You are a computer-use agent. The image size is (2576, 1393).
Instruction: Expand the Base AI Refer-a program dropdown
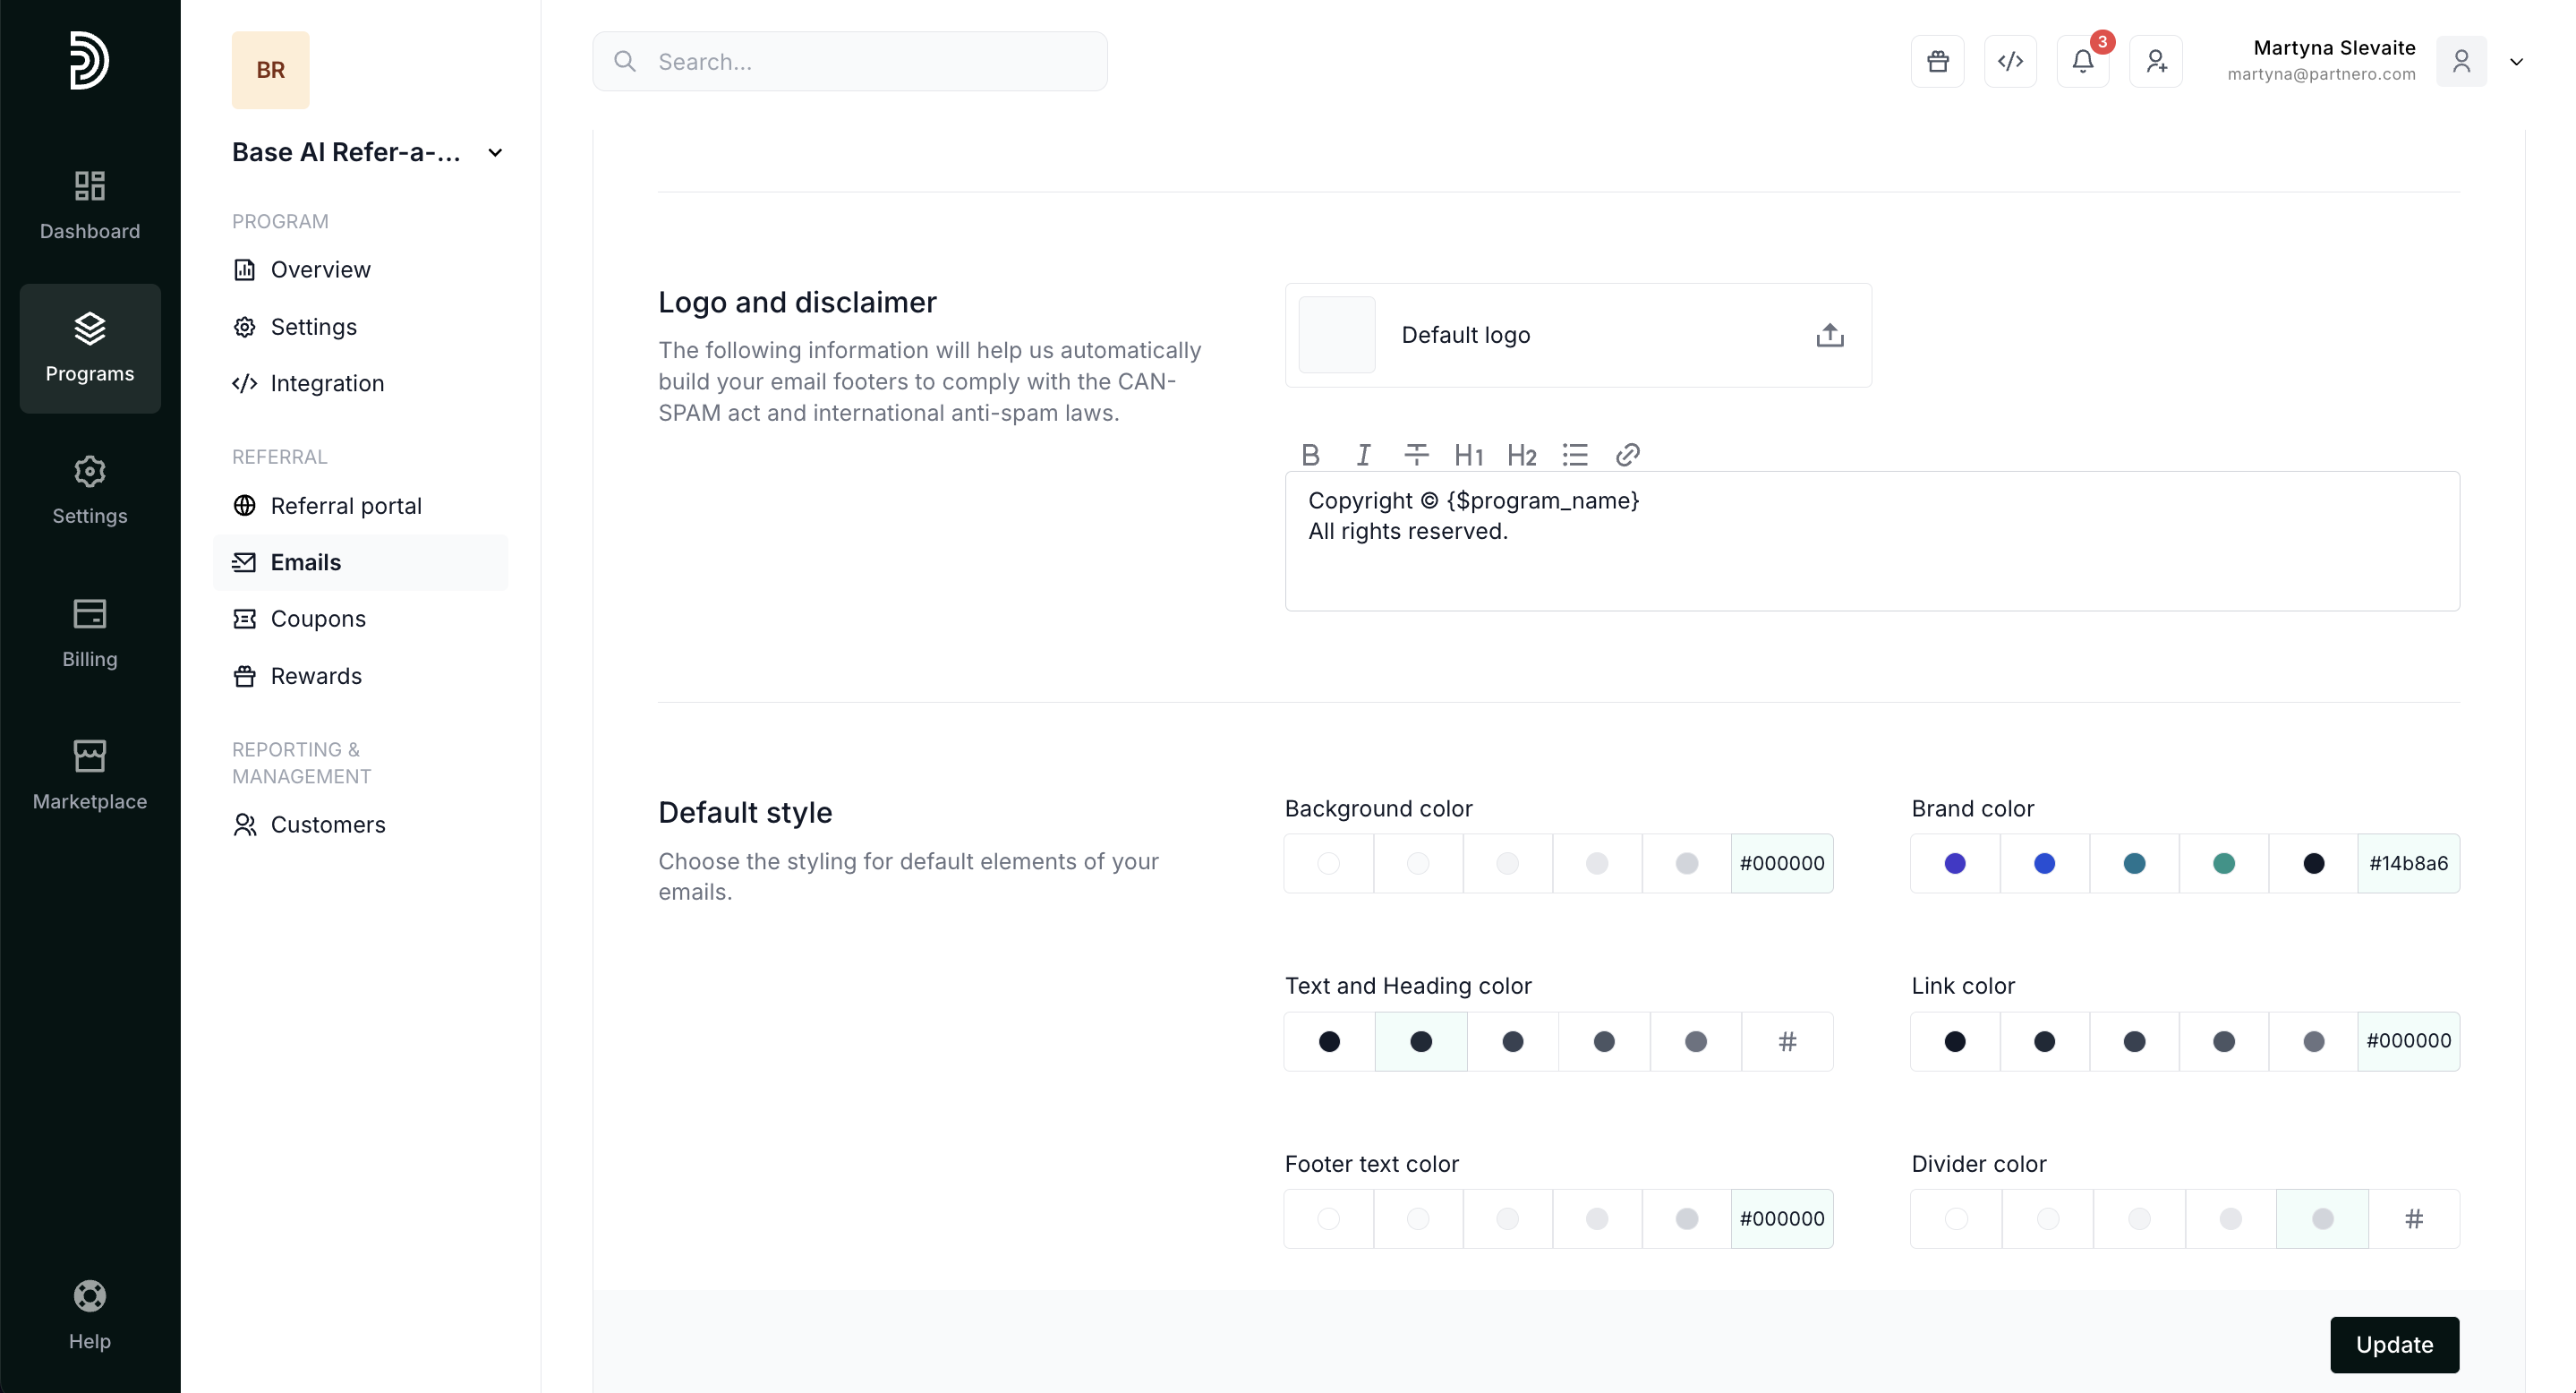494,153
